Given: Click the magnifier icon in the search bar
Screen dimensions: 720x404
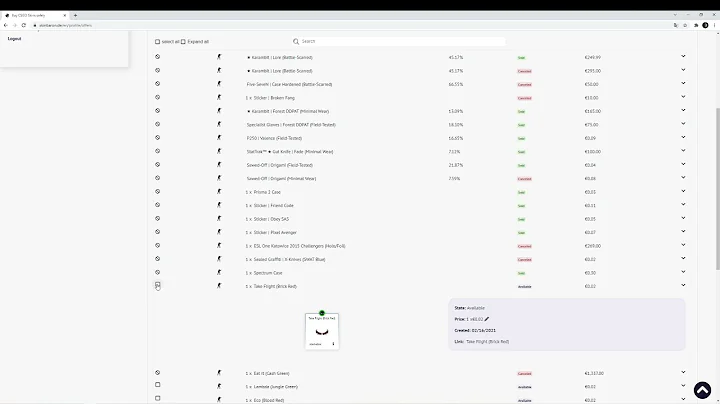Looking at the screenshot, I should pyautogui.click(x=296, y=41).
